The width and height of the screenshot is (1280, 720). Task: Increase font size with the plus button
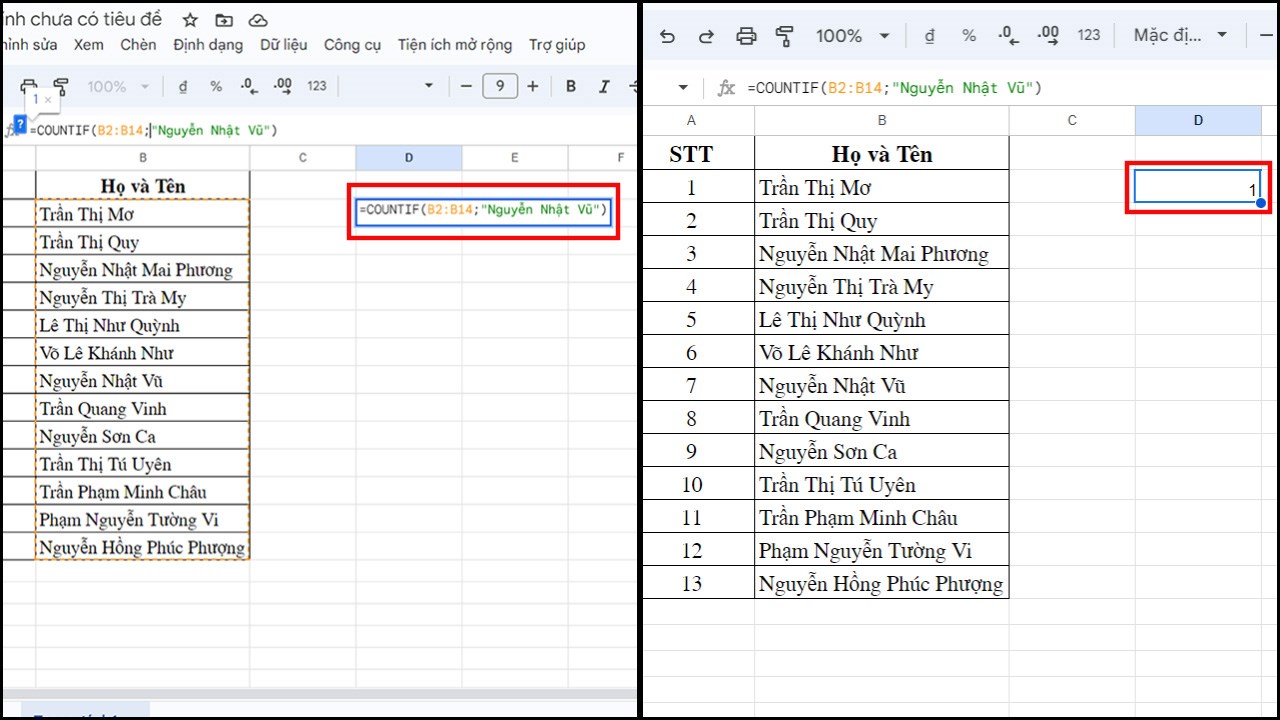pyautogui.click(x=532, y=87)
